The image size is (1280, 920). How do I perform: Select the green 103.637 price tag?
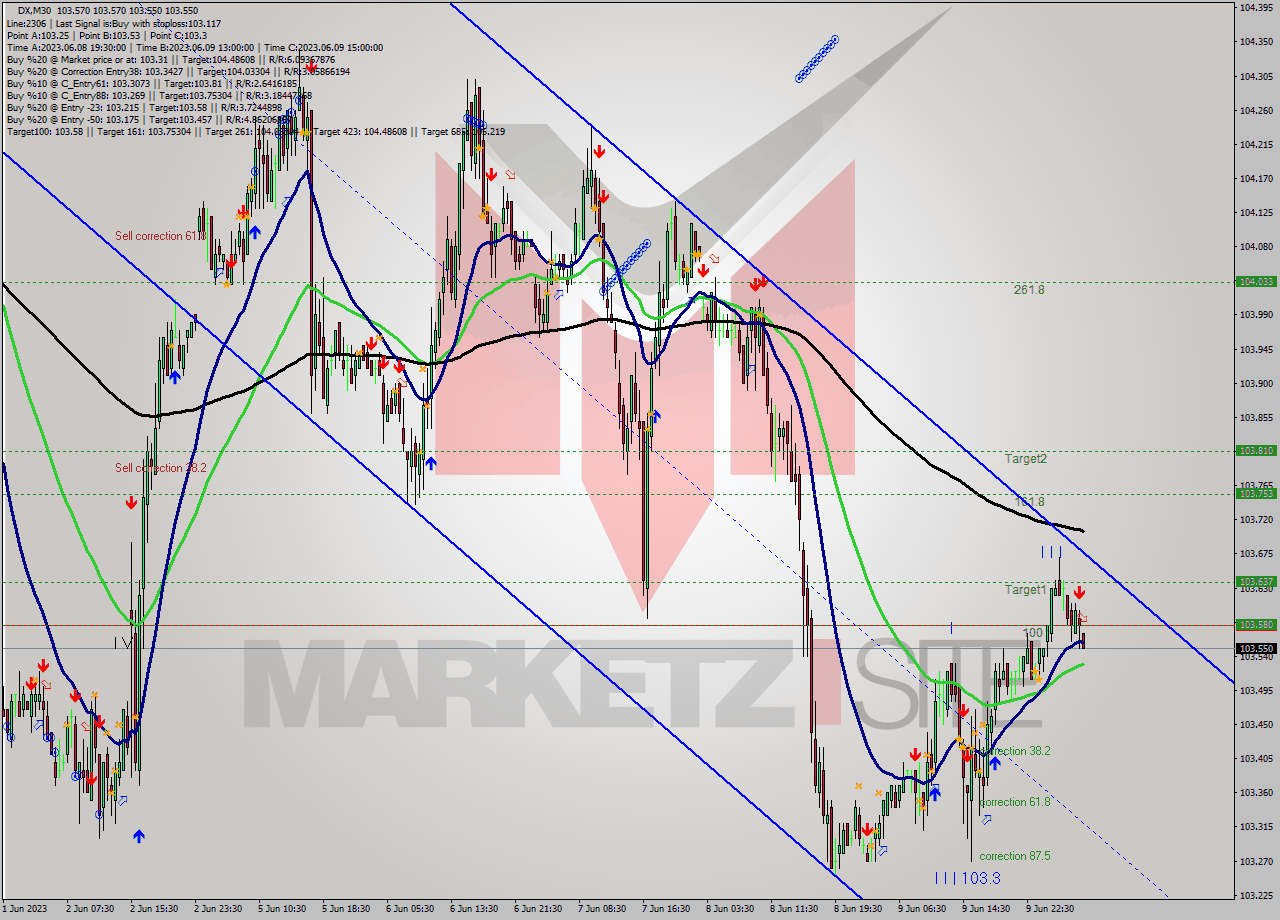1256,581
